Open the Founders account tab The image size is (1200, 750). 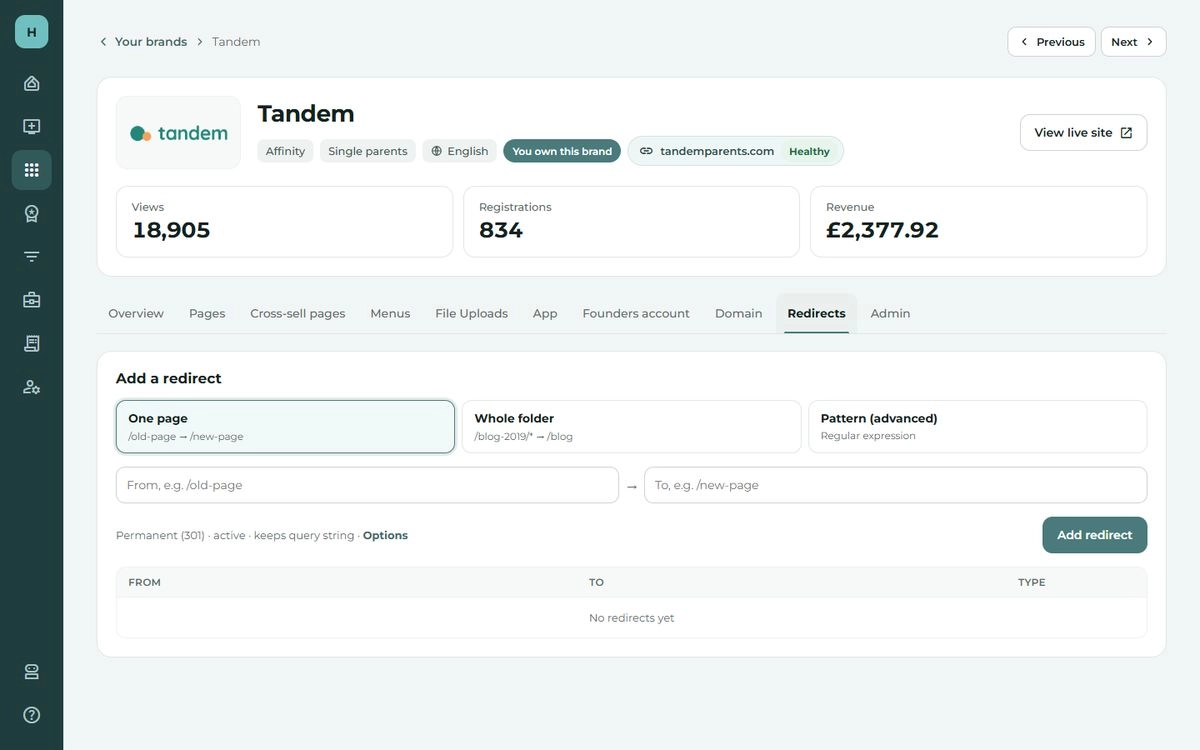[636, 313]
